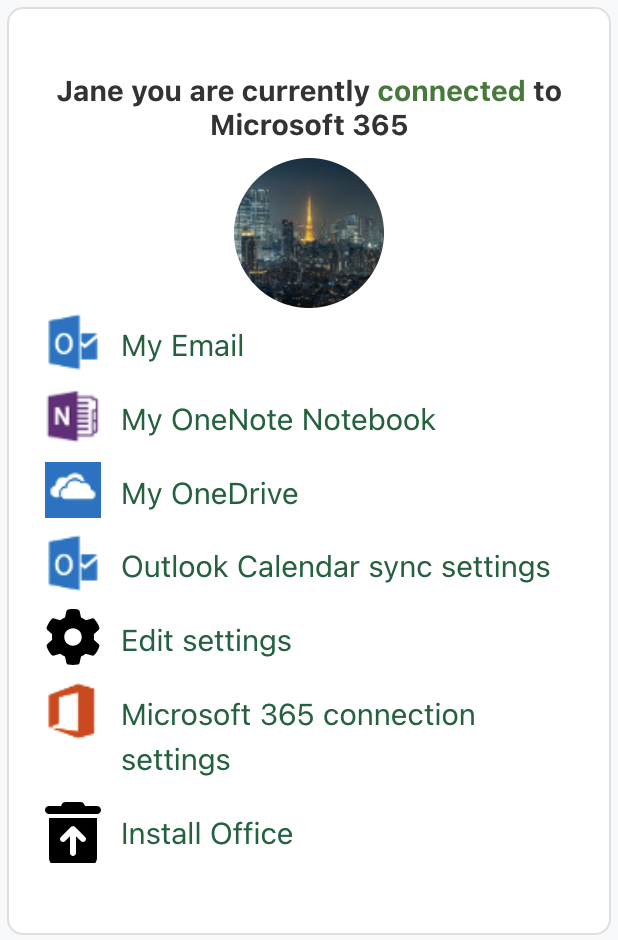Viewport: 618px width, 940px height.
Task: Open the My Email link
Action: point(182,346)
